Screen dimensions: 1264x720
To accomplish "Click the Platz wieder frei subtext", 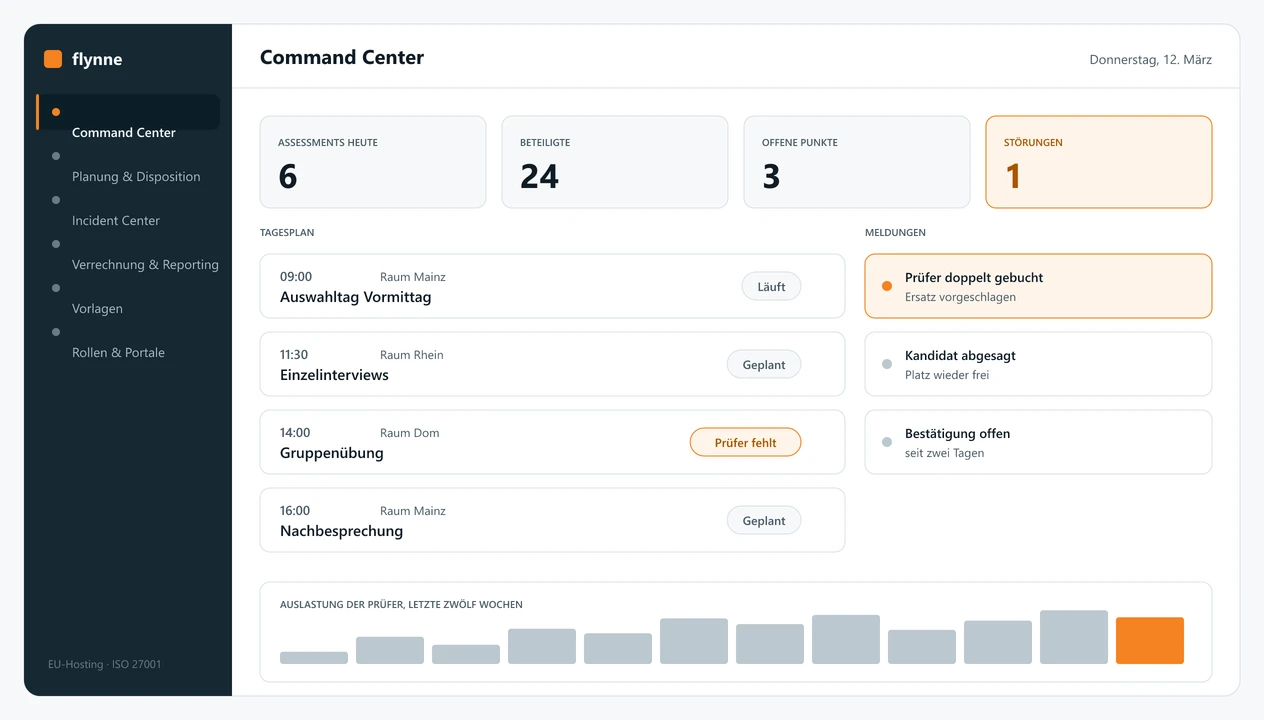I will [x=947, y=375].
